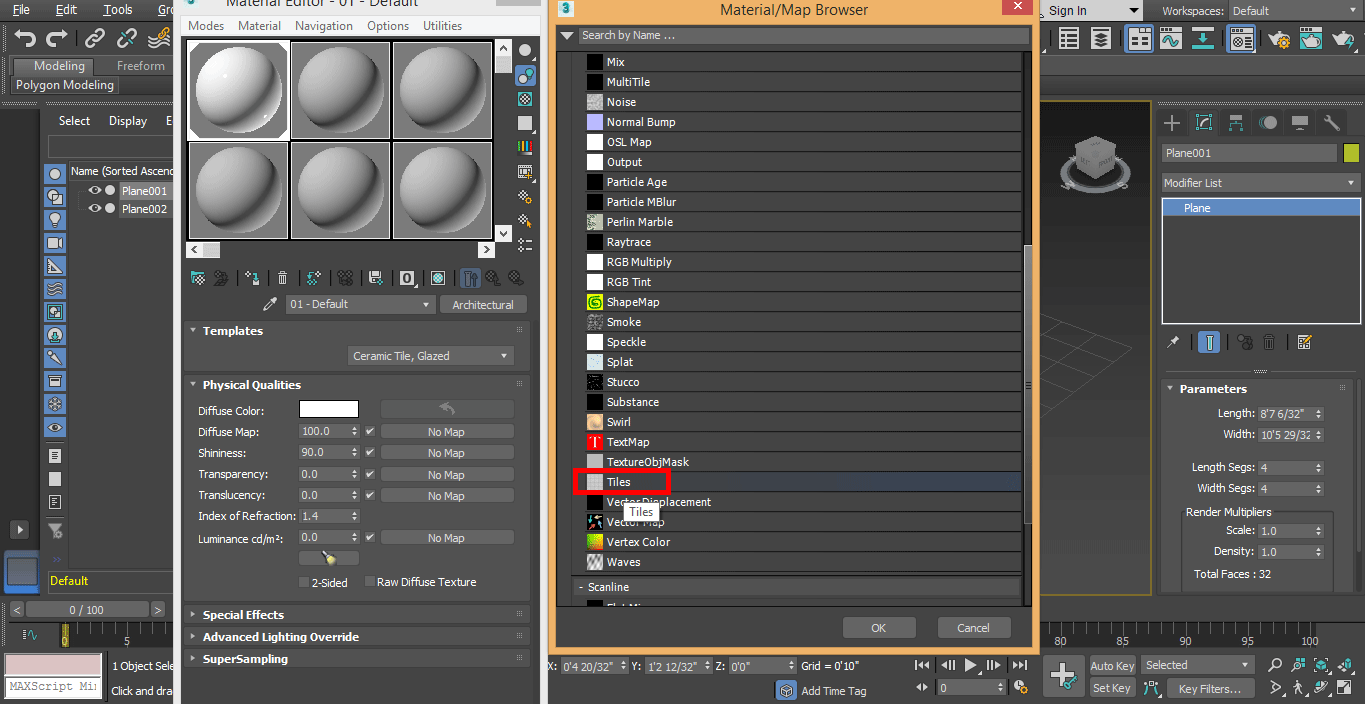
Task: Click the Pin Stack icon
Action: coord(1174,342)
